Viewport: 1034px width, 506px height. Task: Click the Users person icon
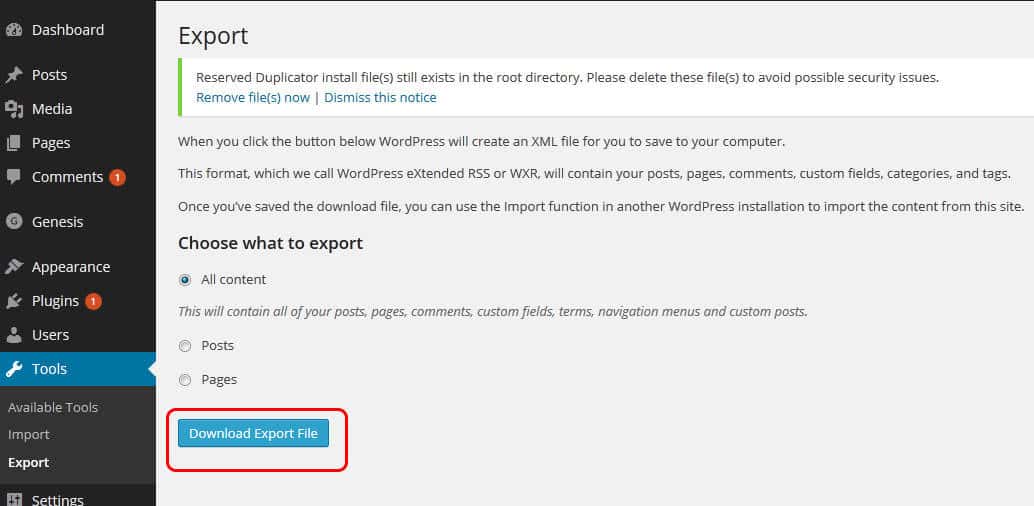tap(14, 335)
